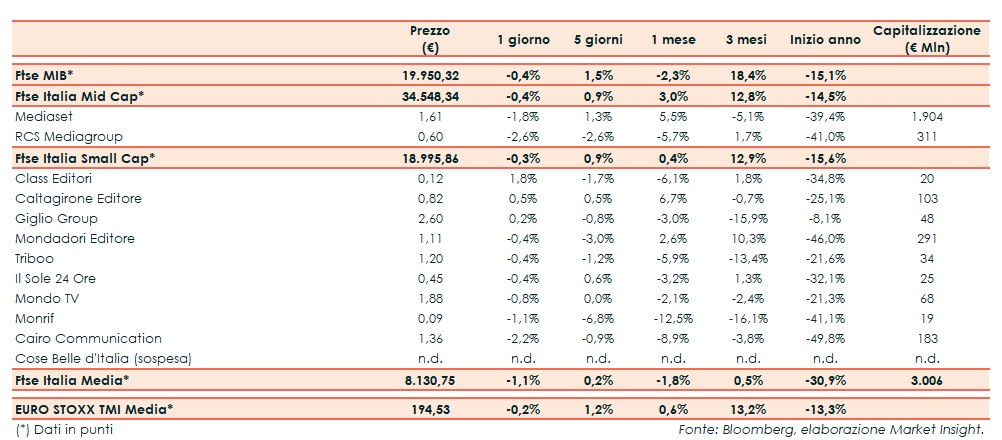
Task: Click the Cairo Communication row label
Action: click(x=88, y=339)
